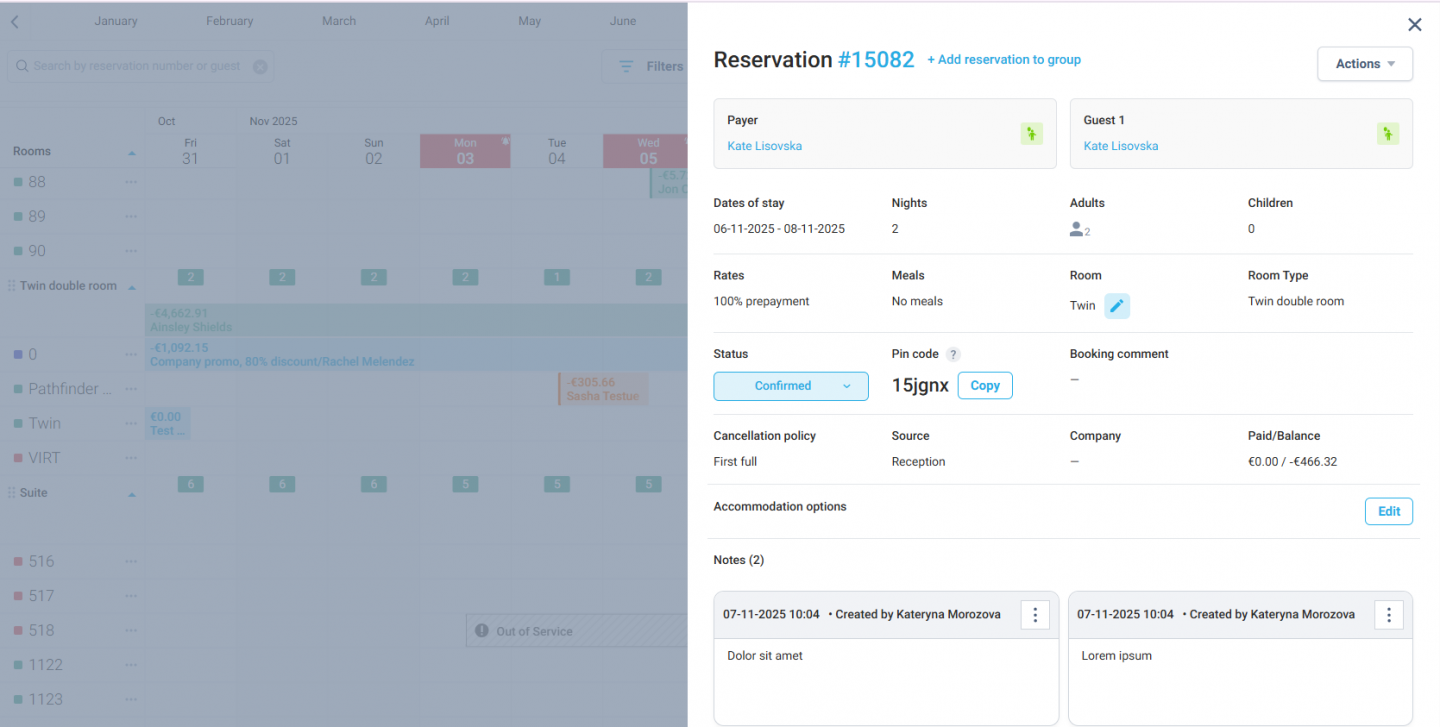This screenshot has height=727, width=1440.
Task: Click the question mark icon beside Pin code
Action: 951,353
